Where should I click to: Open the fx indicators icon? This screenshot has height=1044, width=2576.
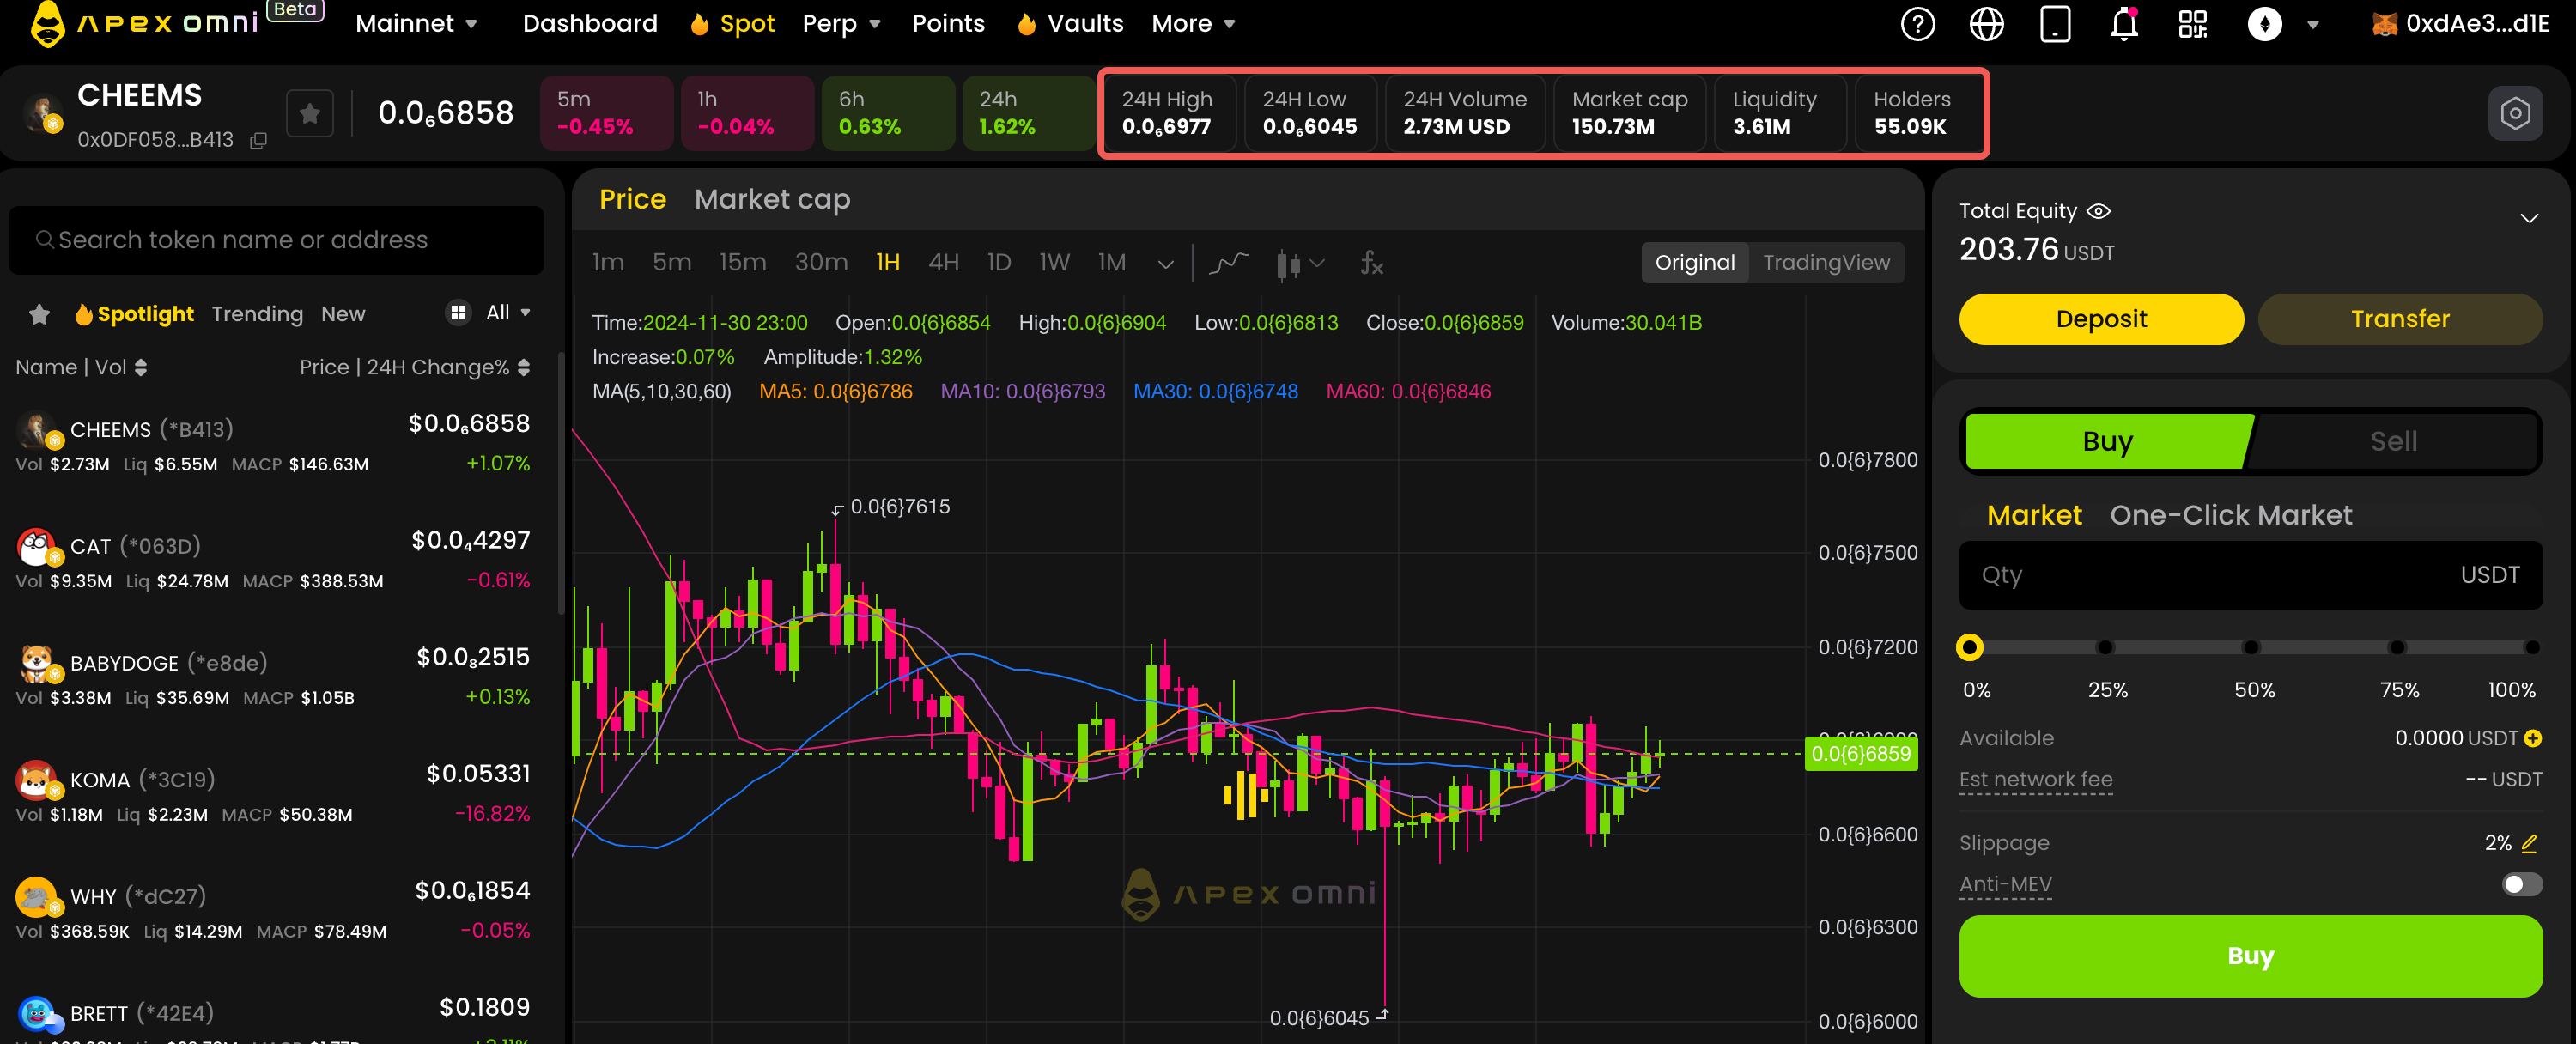click(x=1371, y=263)
